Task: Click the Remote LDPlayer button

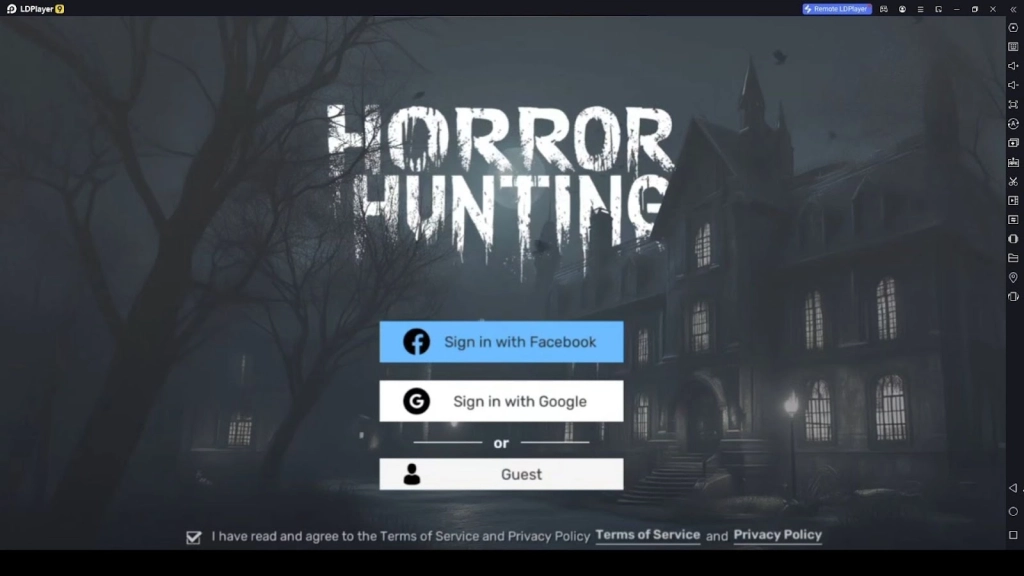Action: click(x=837, y=9)
